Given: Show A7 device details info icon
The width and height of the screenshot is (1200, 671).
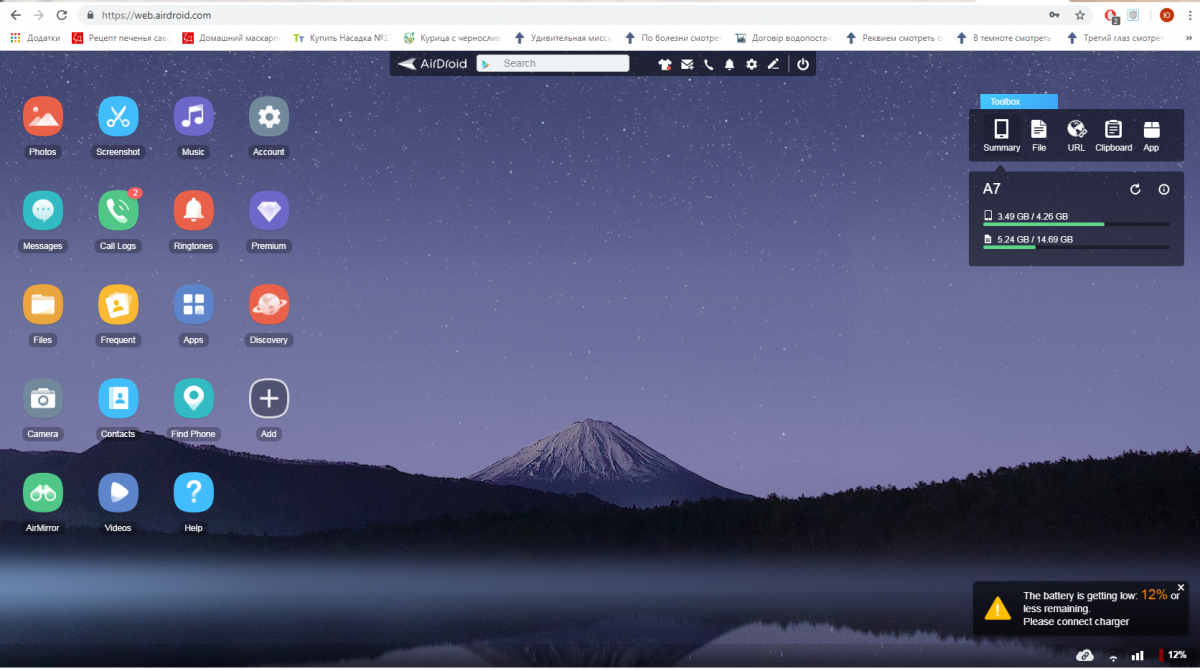Looking at the screenshot, I should point(1164,189).
